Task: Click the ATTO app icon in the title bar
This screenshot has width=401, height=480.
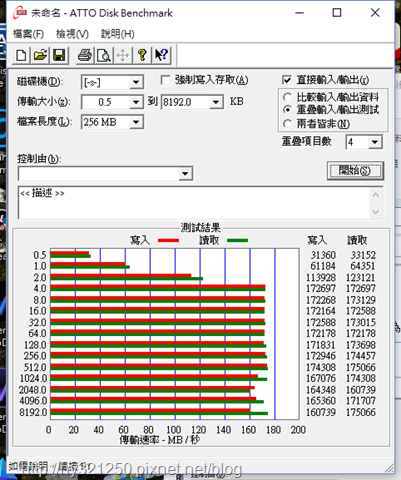Action: click(20, 13)
